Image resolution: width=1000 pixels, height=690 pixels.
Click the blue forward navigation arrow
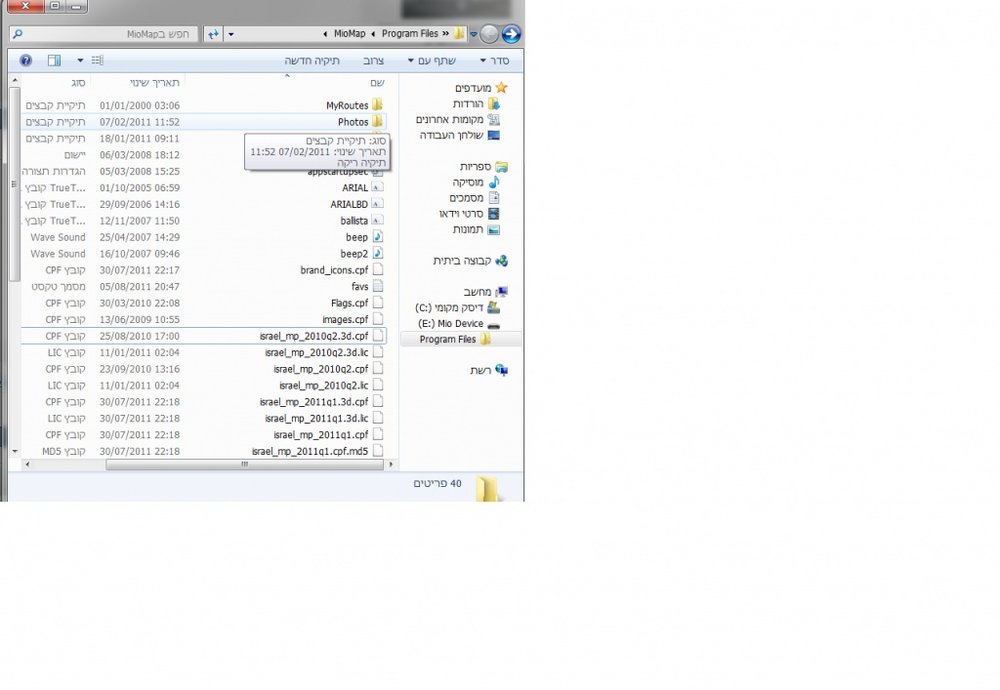511,34
